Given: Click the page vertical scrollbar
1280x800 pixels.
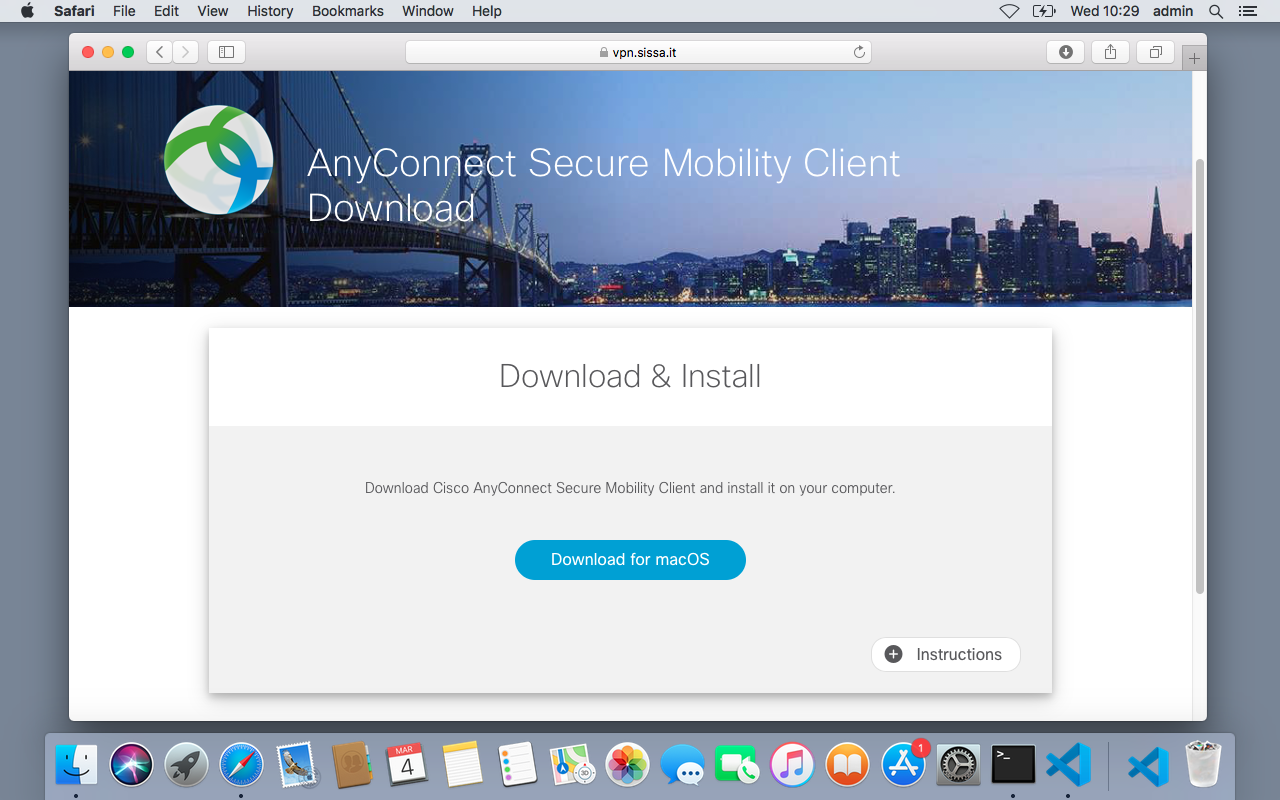Looking at the screenshot, I should [1200, 376].
